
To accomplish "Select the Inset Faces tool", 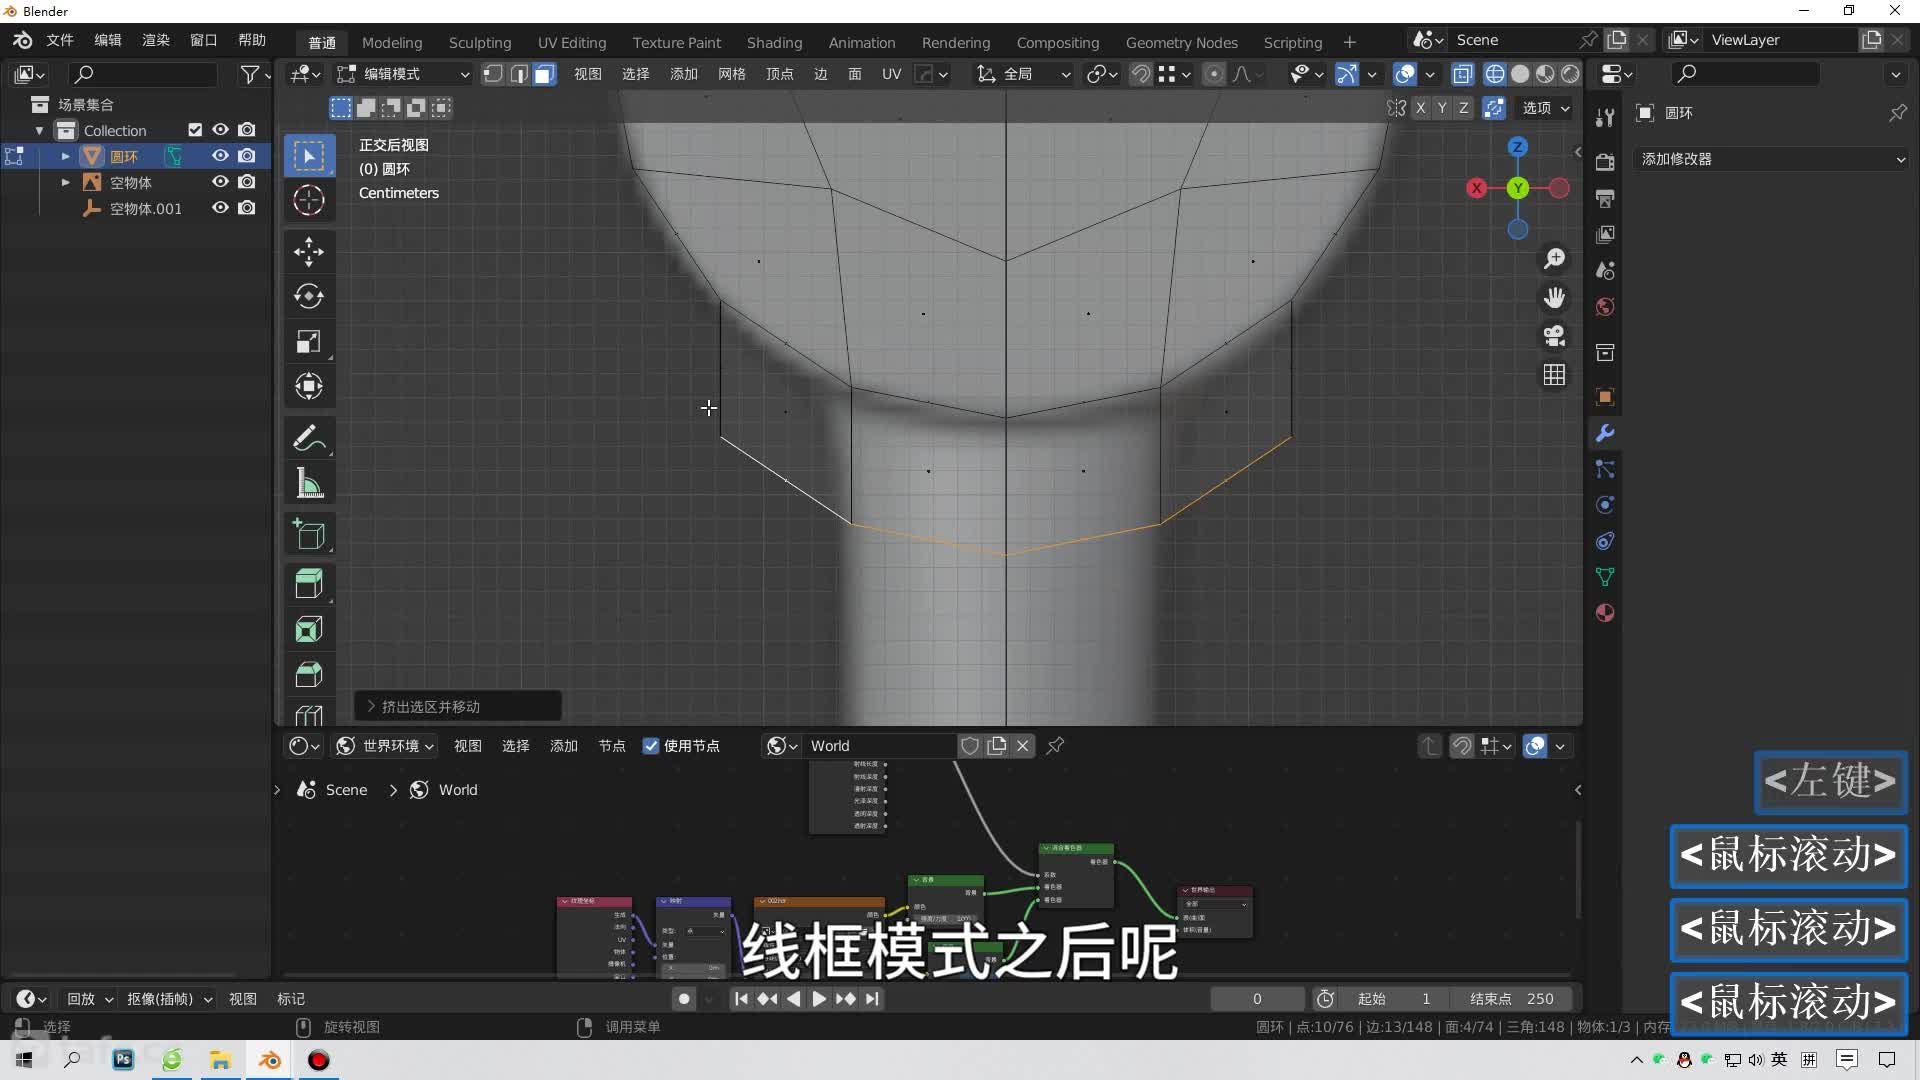I will click(x=309, y=629).
